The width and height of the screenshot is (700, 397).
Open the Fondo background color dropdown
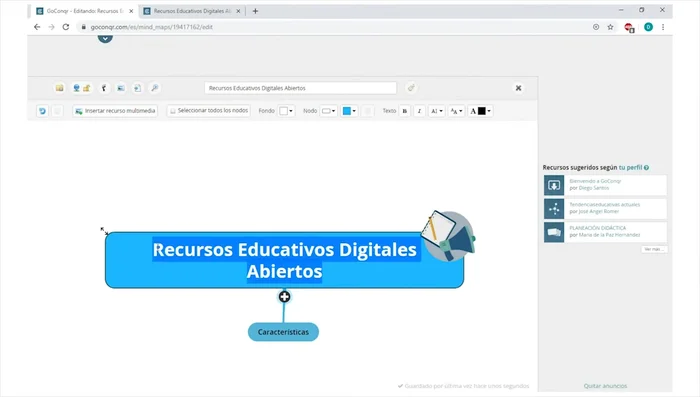click(286, 111)
